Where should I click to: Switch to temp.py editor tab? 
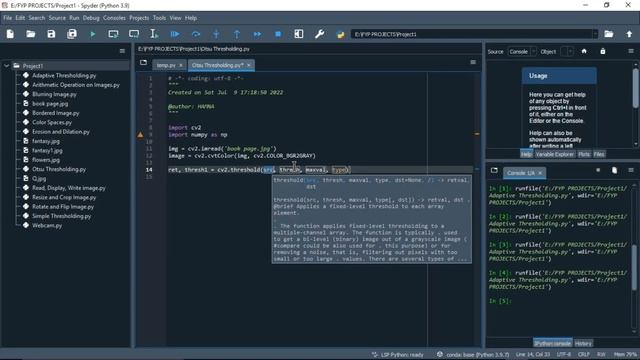(x=166, y=65)
